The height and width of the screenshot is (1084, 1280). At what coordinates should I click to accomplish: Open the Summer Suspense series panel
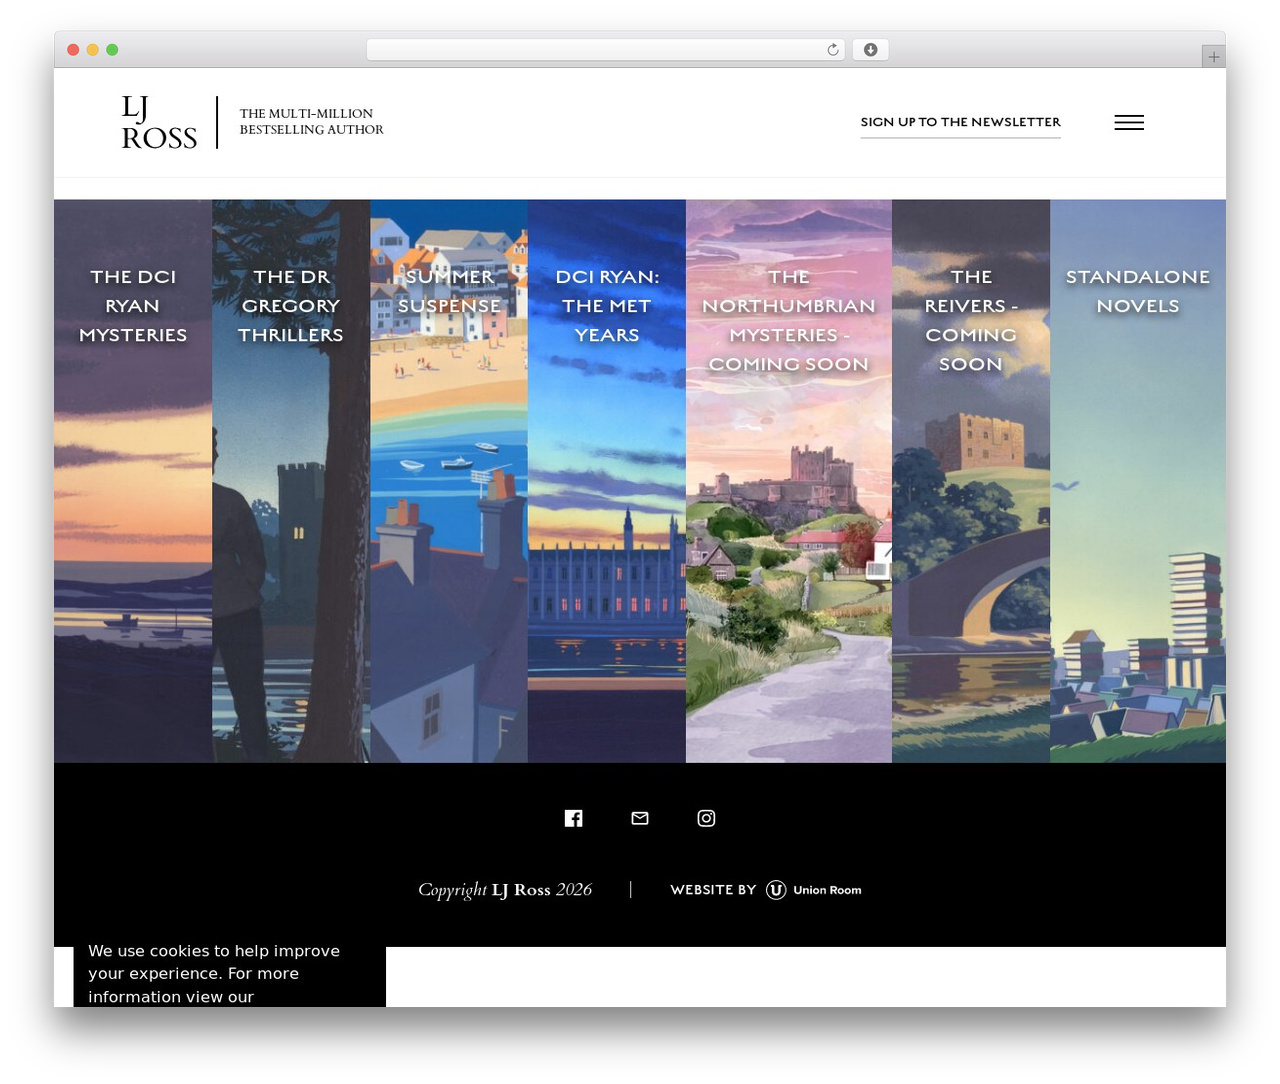click(x=449, y=481)
